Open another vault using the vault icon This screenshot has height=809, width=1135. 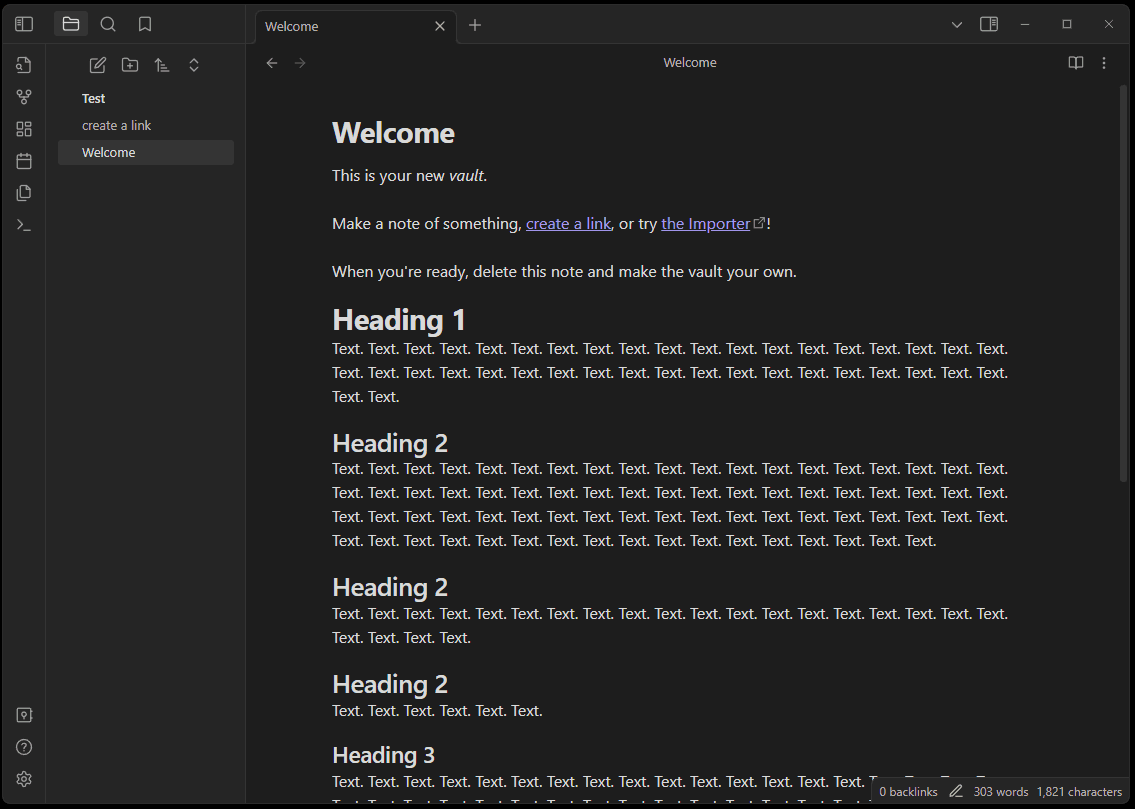pyautogui.click(x=23, y=714)
